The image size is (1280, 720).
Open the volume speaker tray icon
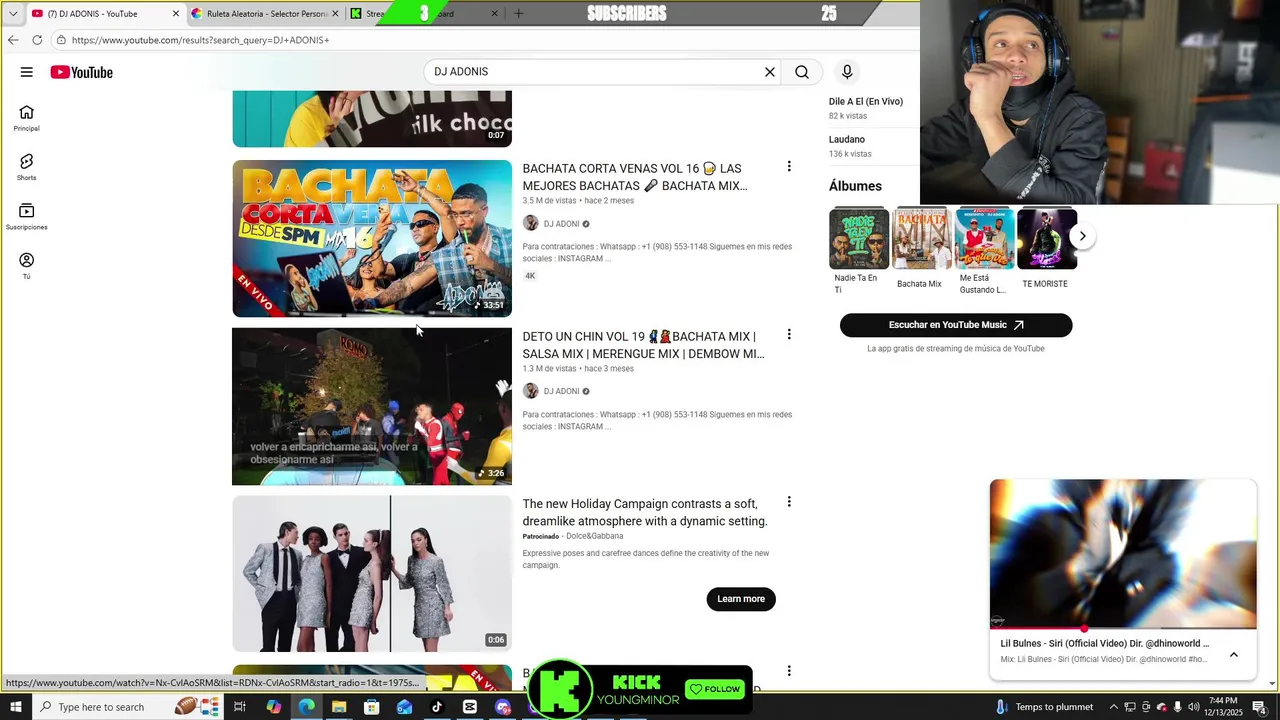(x=1193, y=707)
